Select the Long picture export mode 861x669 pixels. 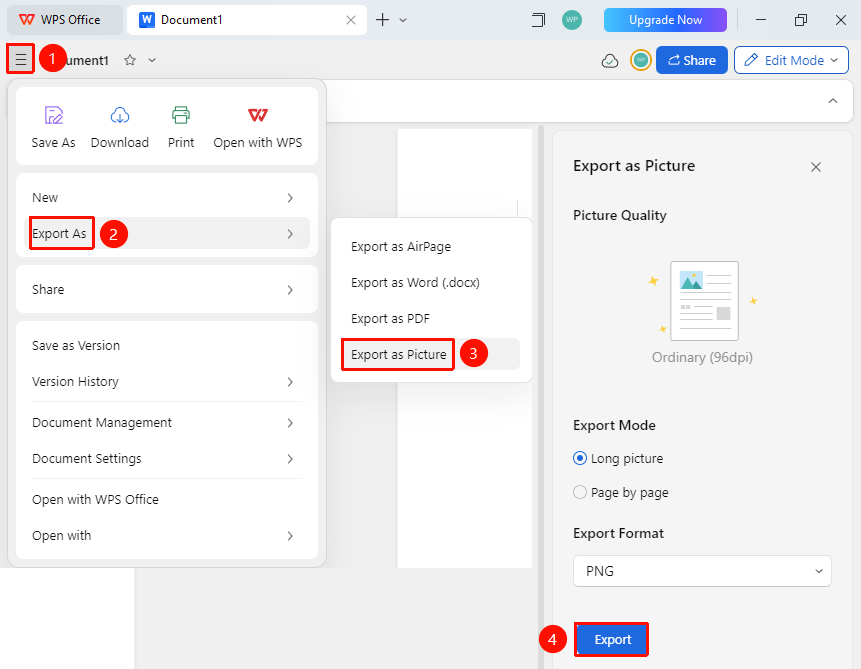[x=618, y=458]
